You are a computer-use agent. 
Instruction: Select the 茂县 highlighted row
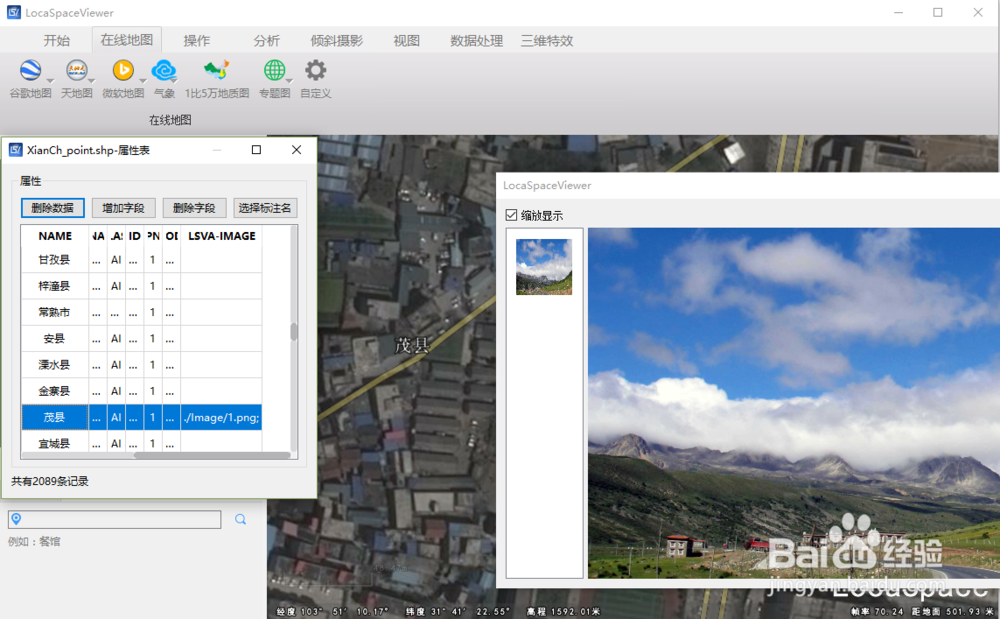(142, 417)
